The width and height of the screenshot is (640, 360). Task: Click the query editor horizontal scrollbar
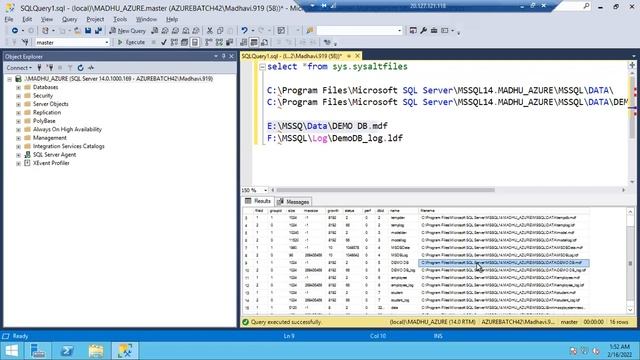[x=385, y=190]
